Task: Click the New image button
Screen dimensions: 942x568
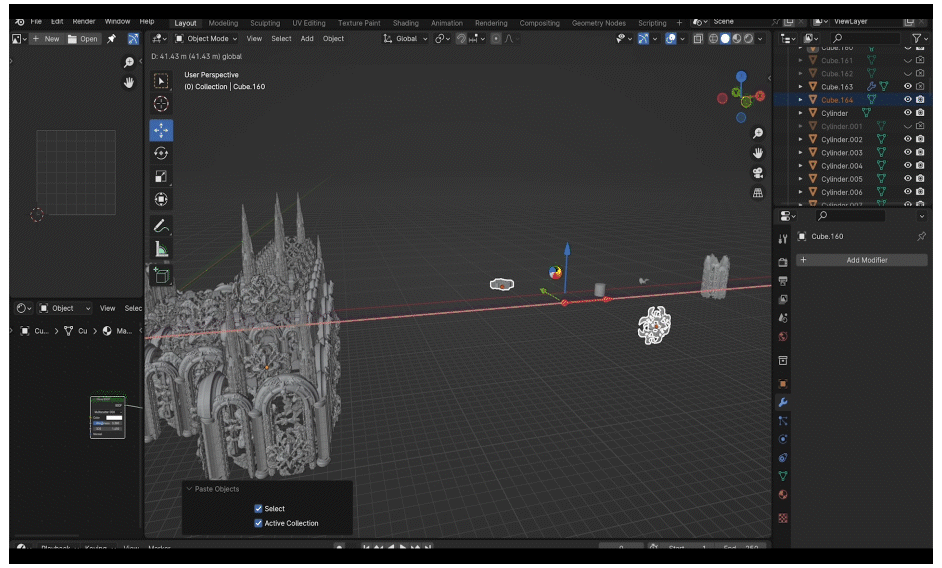Action: [46, 38]
